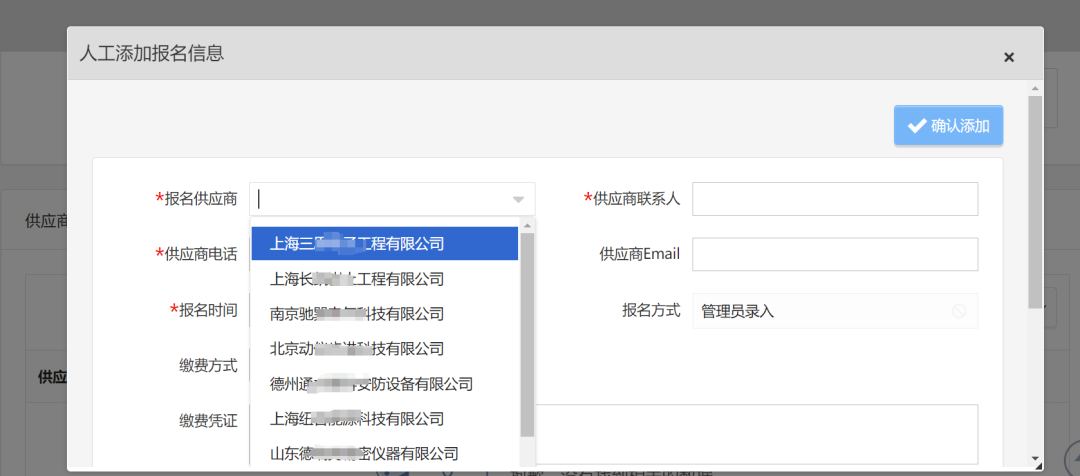Viewport: 1080px width, 476px height.
Task: Expand the 报名供应商 dropdown arrow
Action: tap(518, 199)
